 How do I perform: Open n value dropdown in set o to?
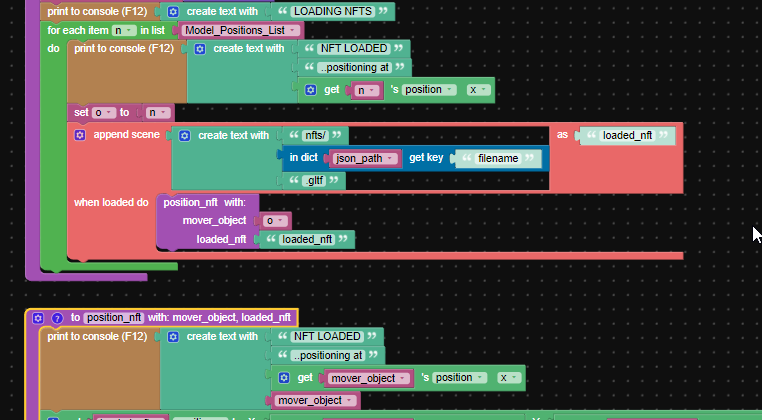pos(158,113)
